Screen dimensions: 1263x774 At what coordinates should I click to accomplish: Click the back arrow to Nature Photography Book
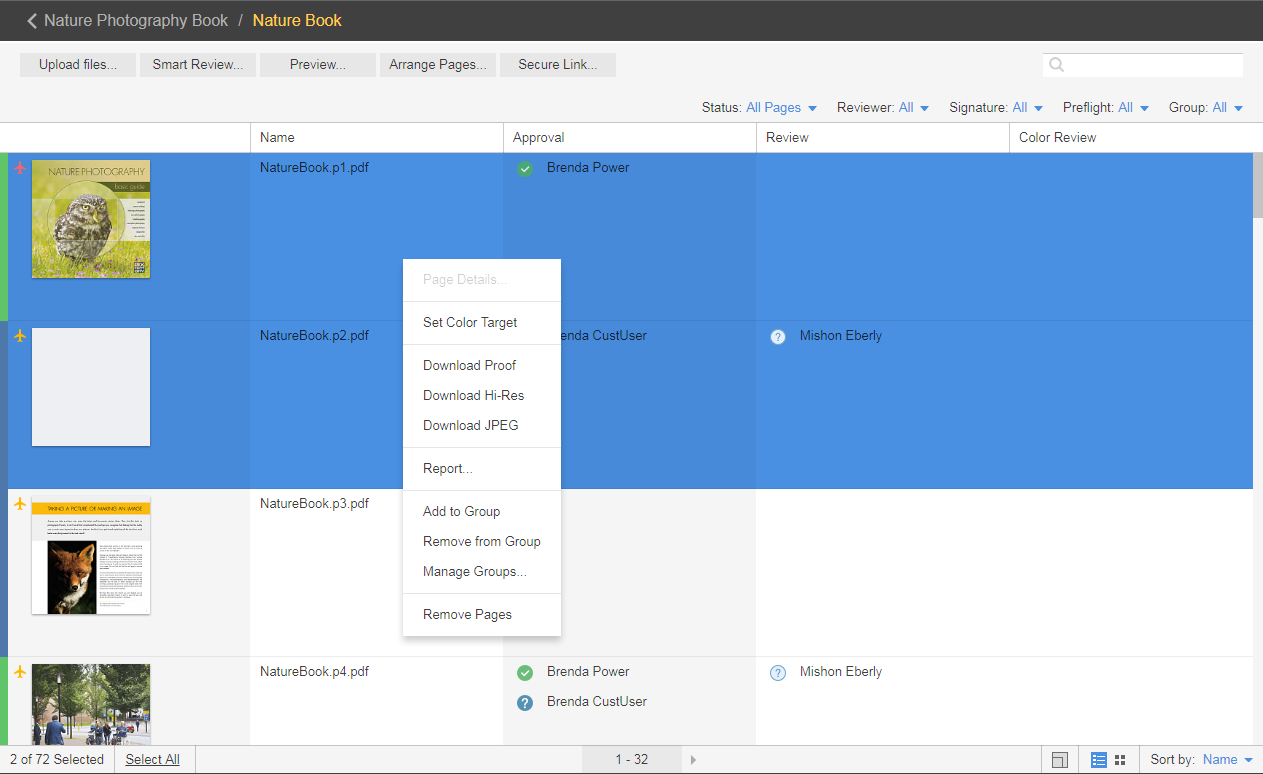click(x=32, y=21)
